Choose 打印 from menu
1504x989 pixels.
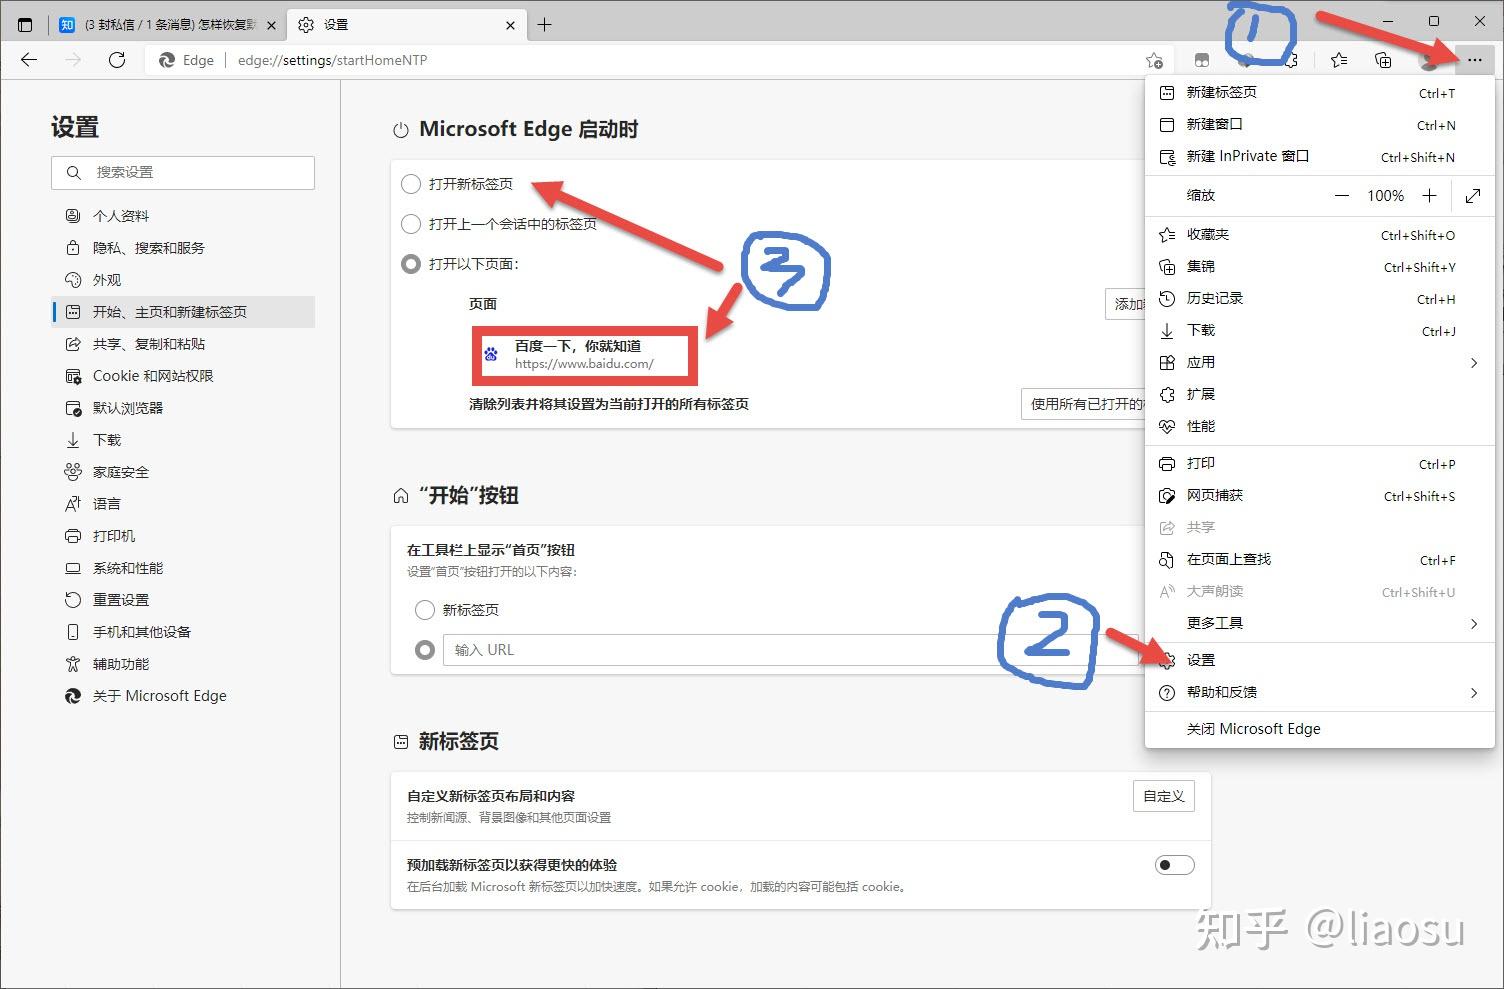click(x=1319, y=464)
